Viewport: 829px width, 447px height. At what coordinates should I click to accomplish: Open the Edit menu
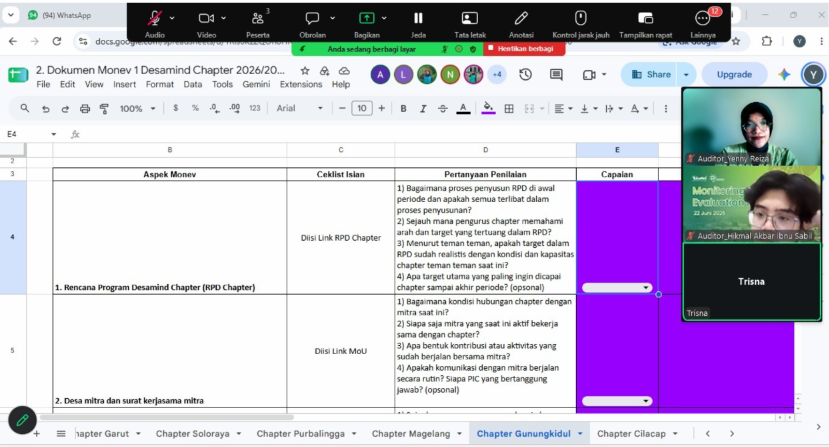click(x=67, y=84)
